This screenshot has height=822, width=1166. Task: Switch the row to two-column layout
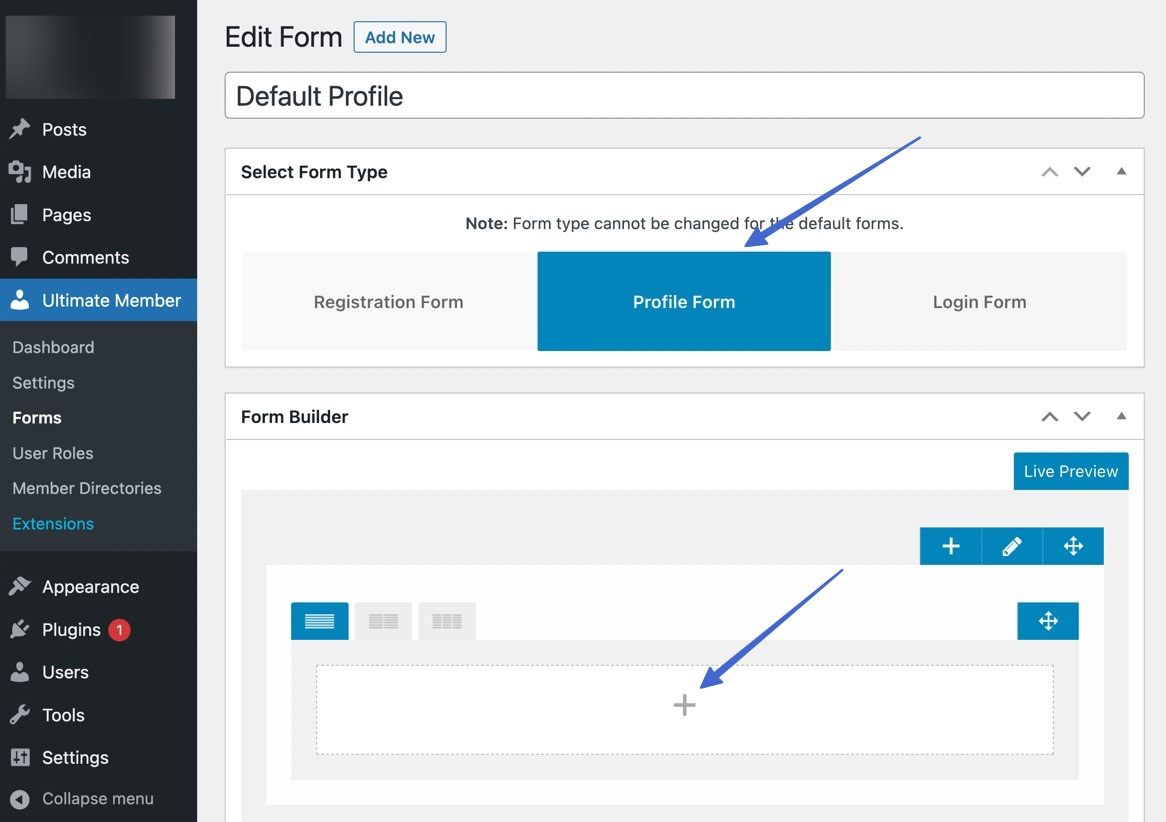383,620
